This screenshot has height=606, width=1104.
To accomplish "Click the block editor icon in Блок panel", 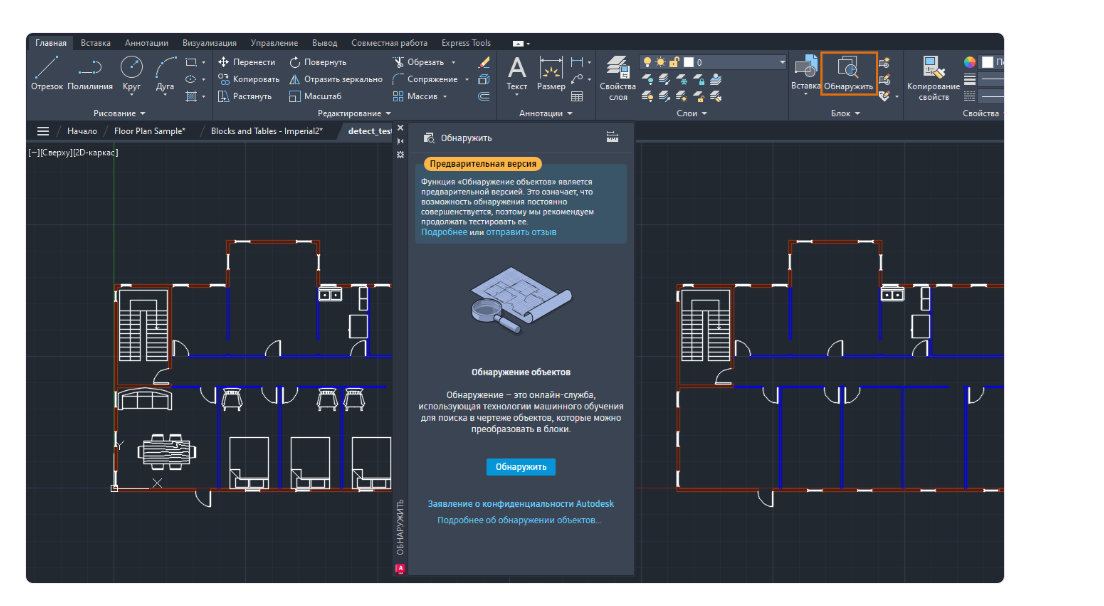I will 885,80.
